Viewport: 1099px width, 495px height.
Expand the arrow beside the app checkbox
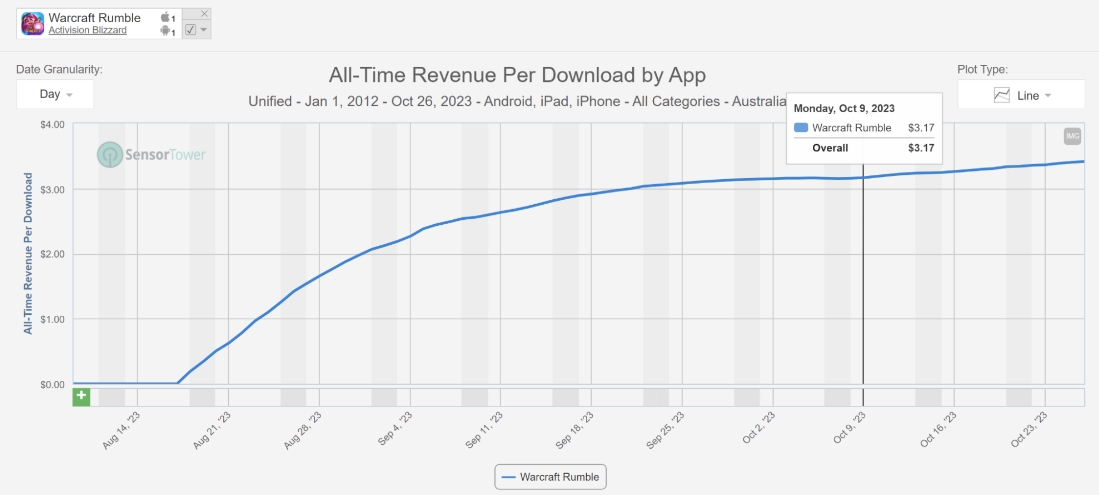click(203, 29)
